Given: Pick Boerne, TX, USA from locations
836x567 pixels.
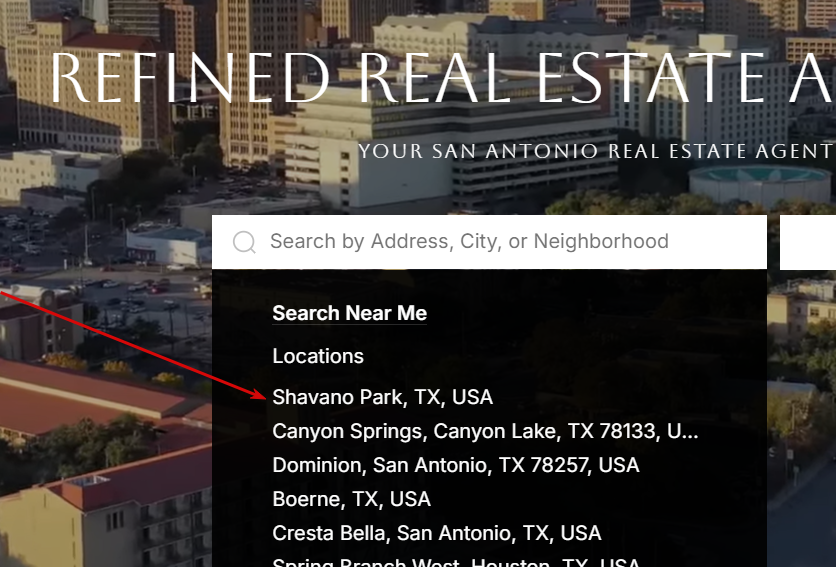Looking at the screenshot, I should (351, 499).
